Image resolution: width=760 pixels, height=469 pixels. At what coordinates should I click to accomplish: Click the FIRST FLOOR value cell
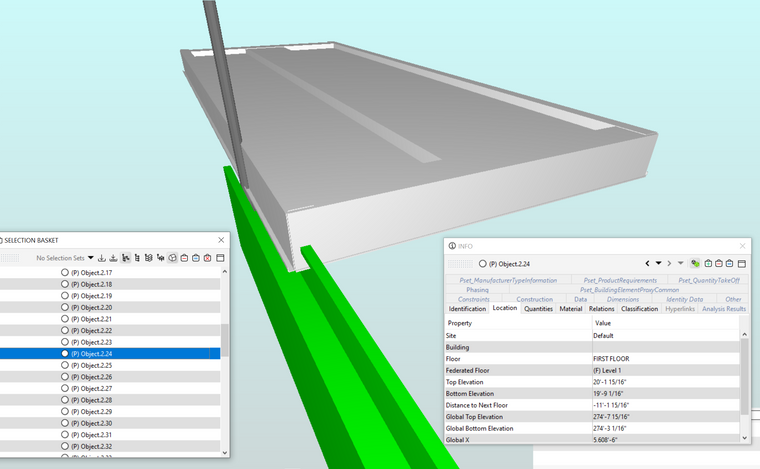666,359
